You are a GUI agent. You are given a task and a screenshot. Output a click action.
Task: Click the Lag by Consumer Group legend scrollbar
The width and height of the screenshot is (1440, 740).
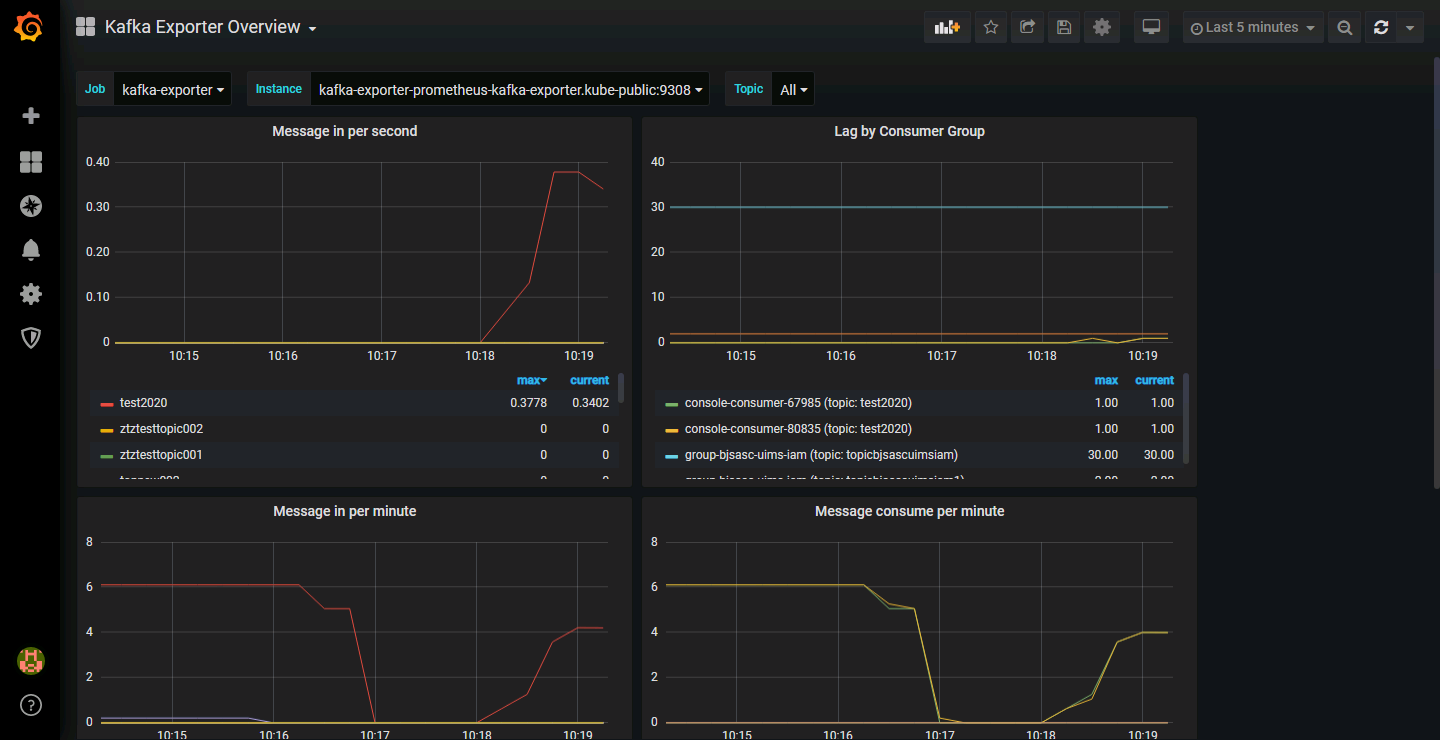tap(1186, 419)
